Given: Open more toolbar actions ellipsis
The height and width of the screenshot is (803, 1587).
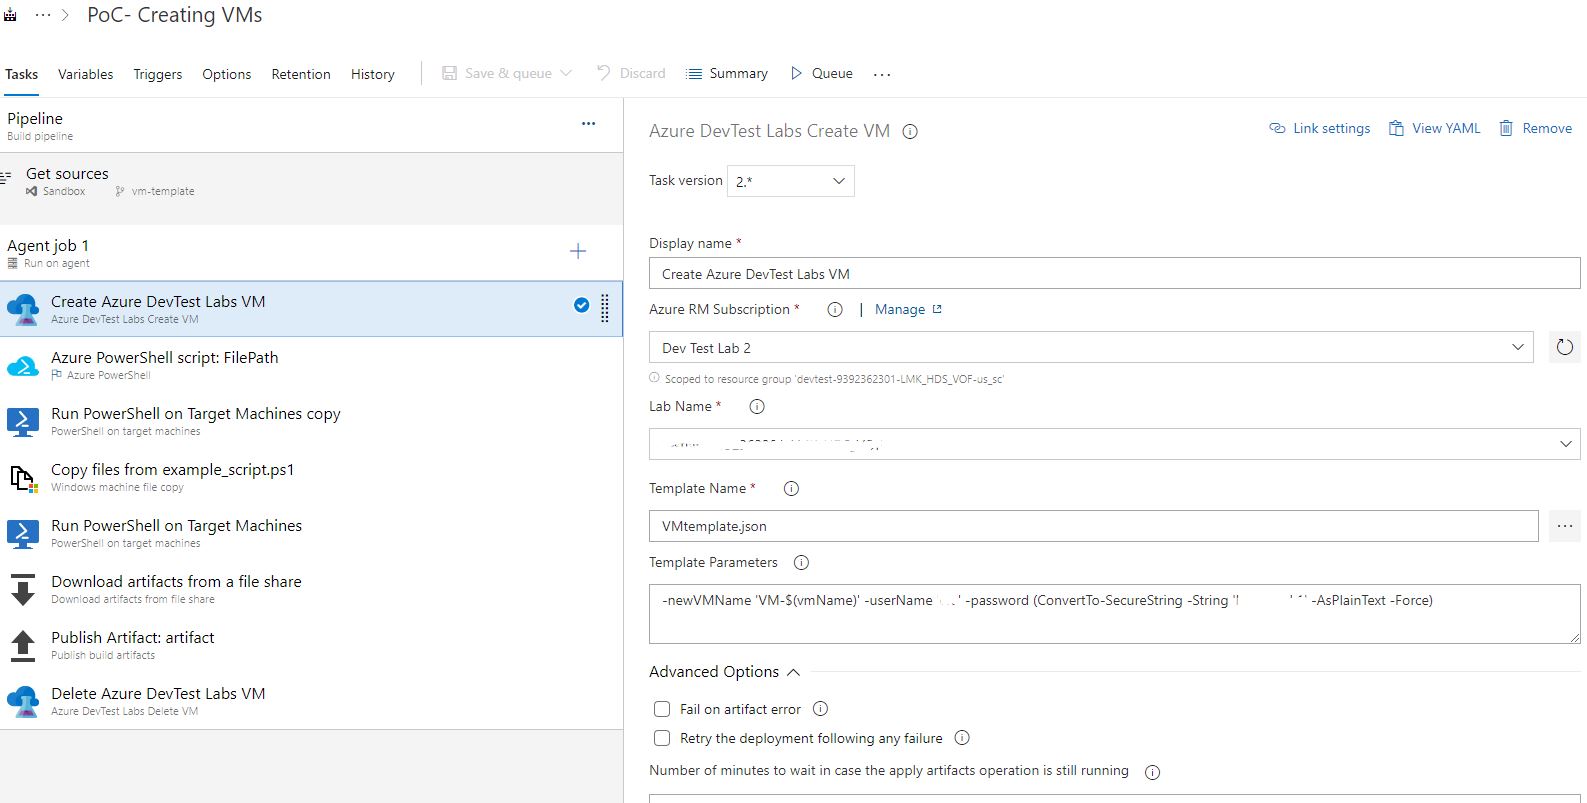Looking at the screenshot, I should 882,74.
